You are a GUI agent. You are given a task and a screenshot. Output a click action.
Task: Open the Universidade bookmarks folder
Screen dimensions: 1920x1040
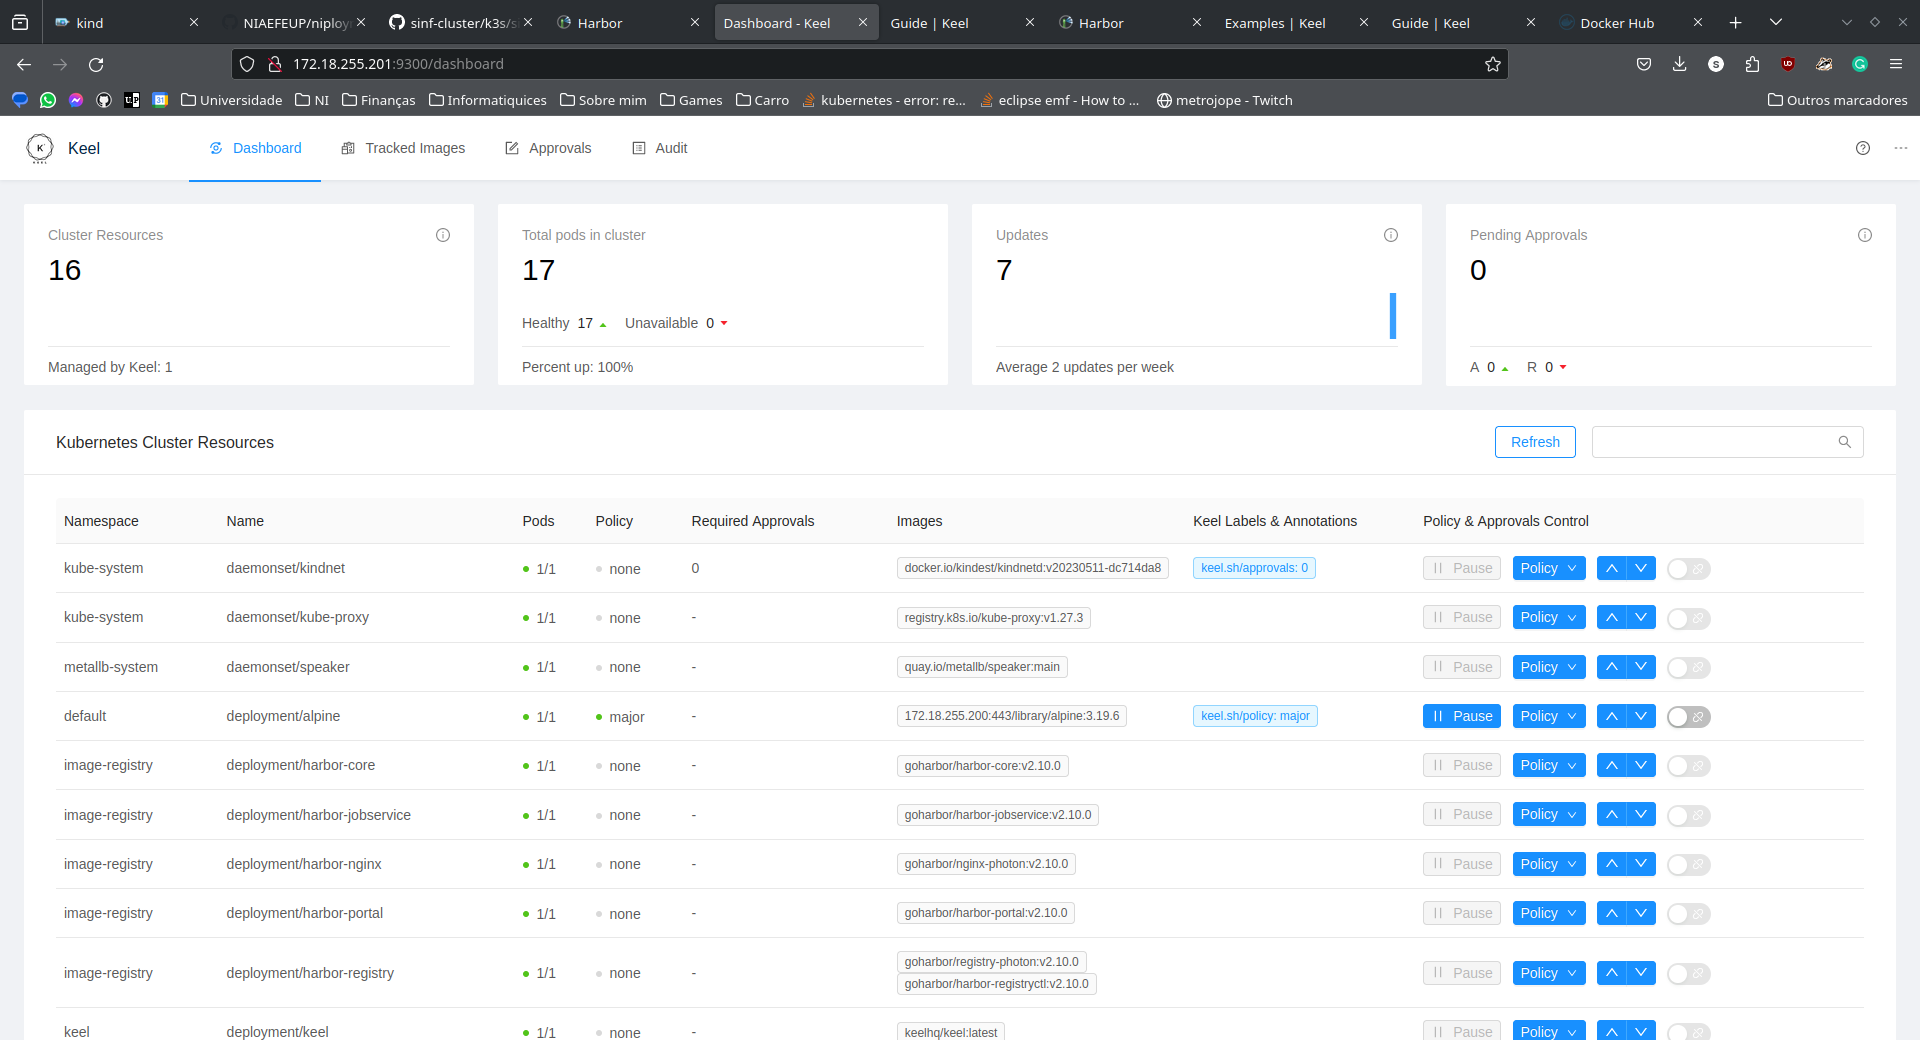[x=232, y=100]
